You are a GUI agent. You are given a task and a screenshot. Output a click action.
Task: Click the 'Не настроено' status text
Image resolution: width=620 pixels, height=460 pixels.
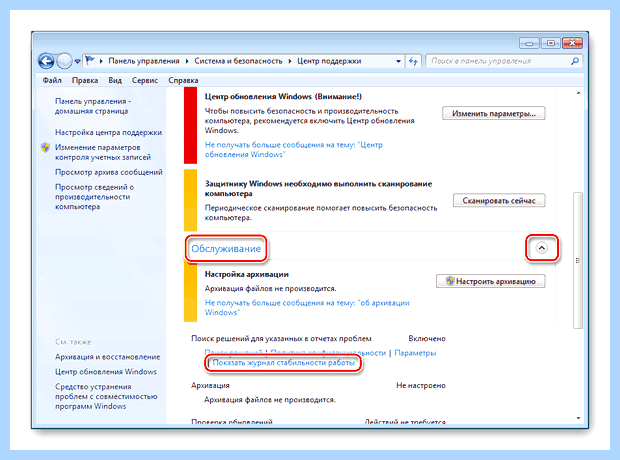(421, 385)
